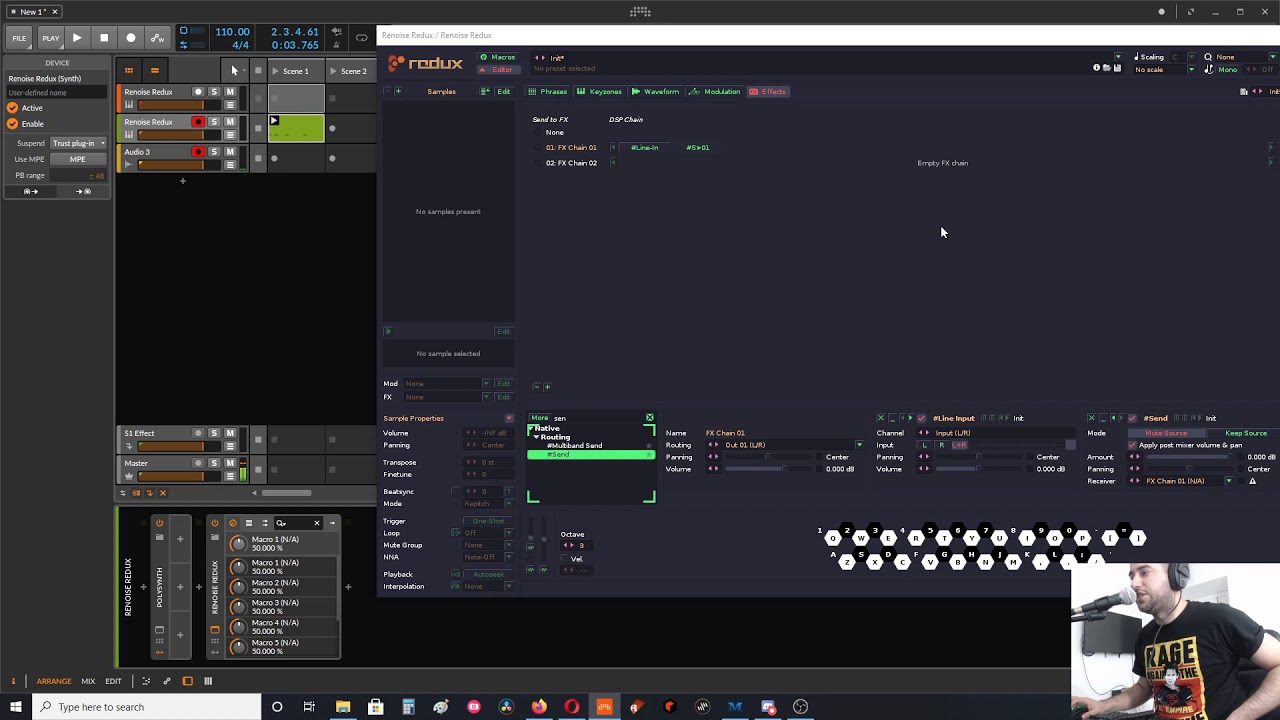Arm global record with the circle button
This screenshot has height=720, width=1280.
click(x=131, y=38)
